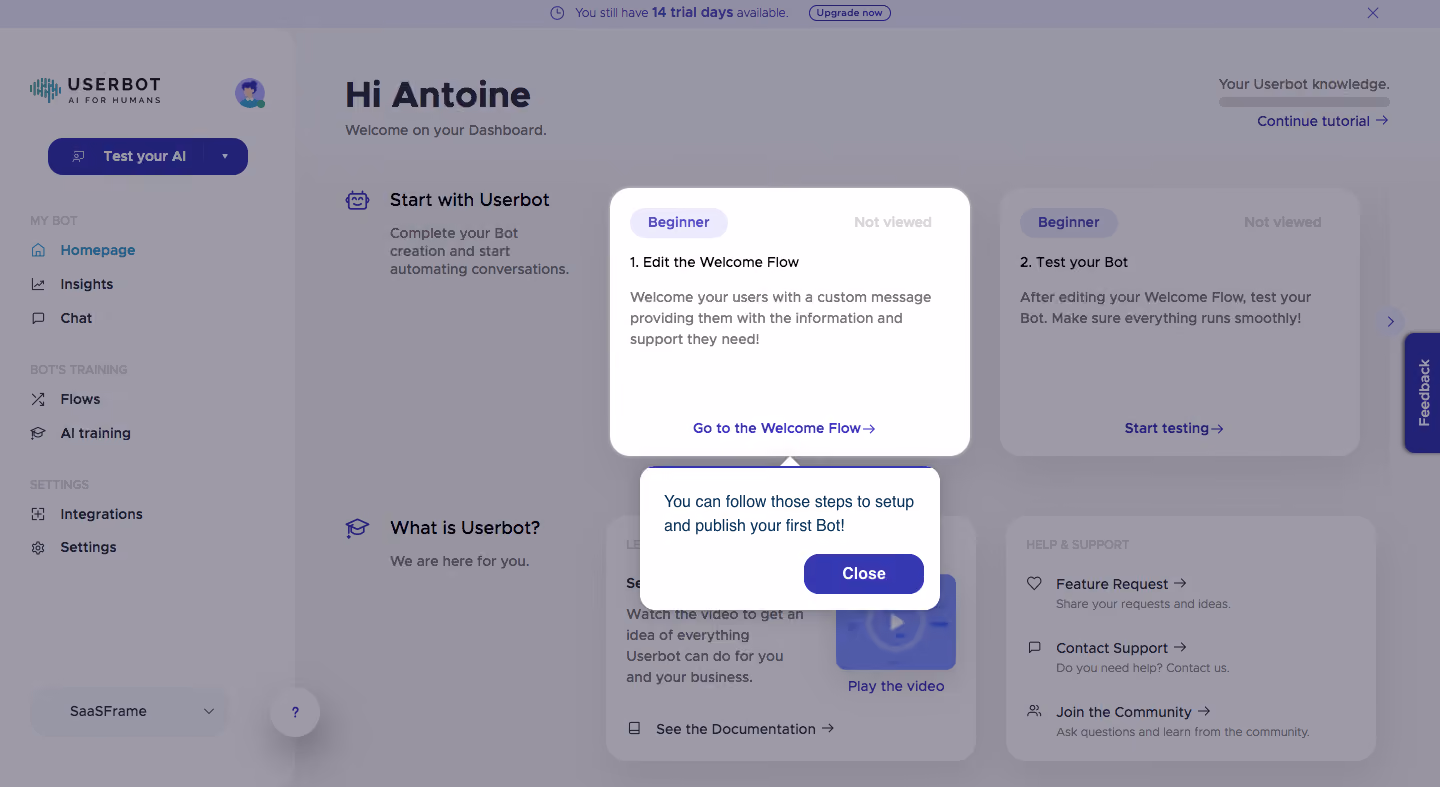Click the Start testing link
The image size is (1440, 787).
1174,428
